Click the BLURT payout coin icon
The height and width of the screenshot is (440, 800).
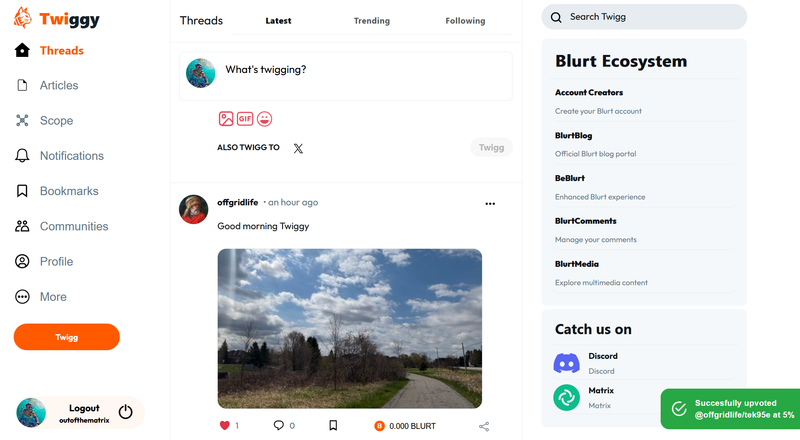[x=379, y=426]
